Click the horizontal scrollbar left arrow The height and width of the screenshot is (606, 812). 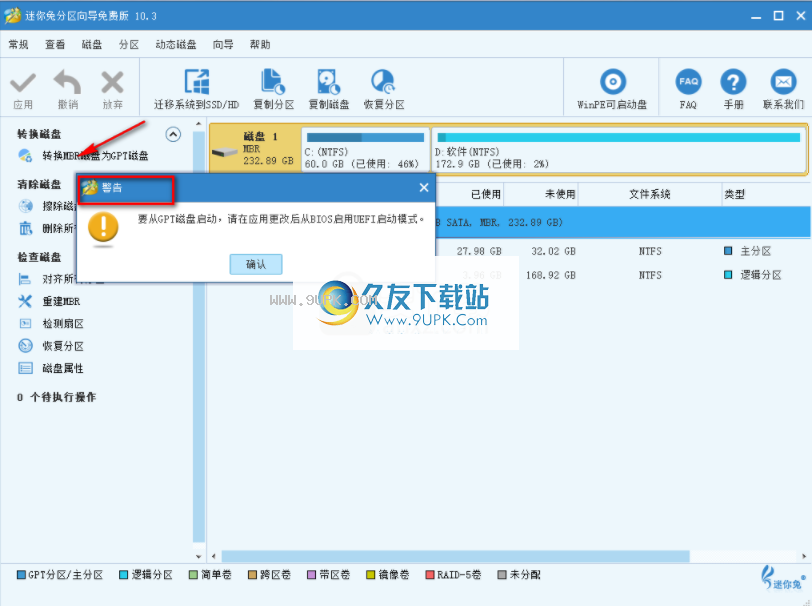click(214, 556)
